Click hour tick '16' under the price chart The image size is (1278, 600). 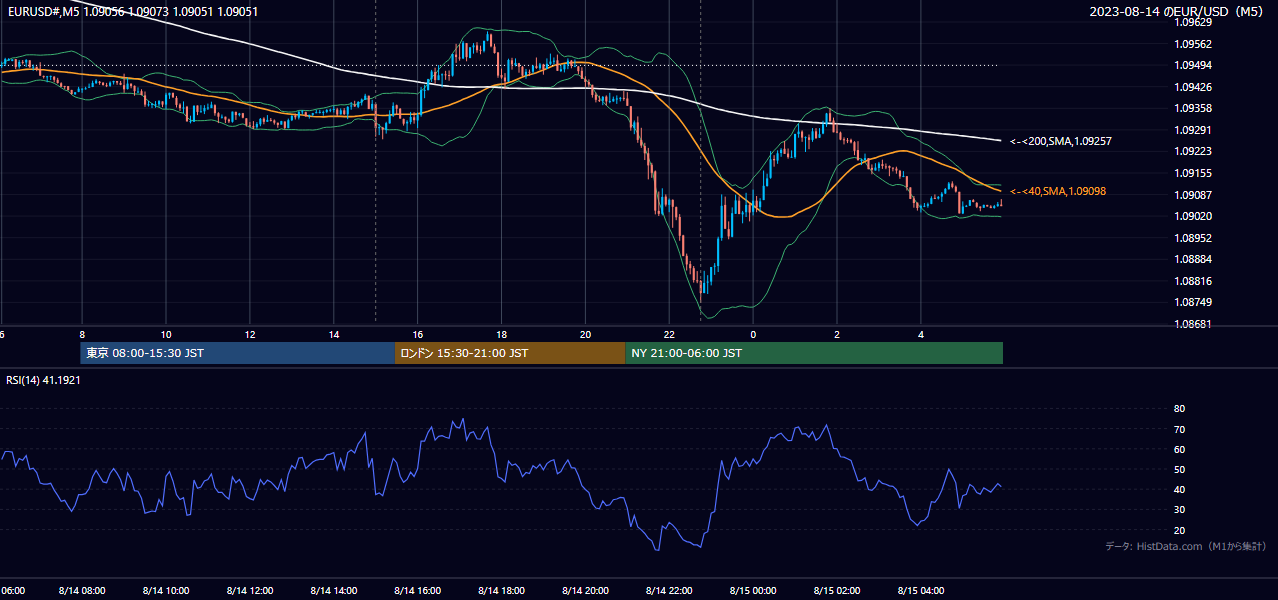click(418, 334)
